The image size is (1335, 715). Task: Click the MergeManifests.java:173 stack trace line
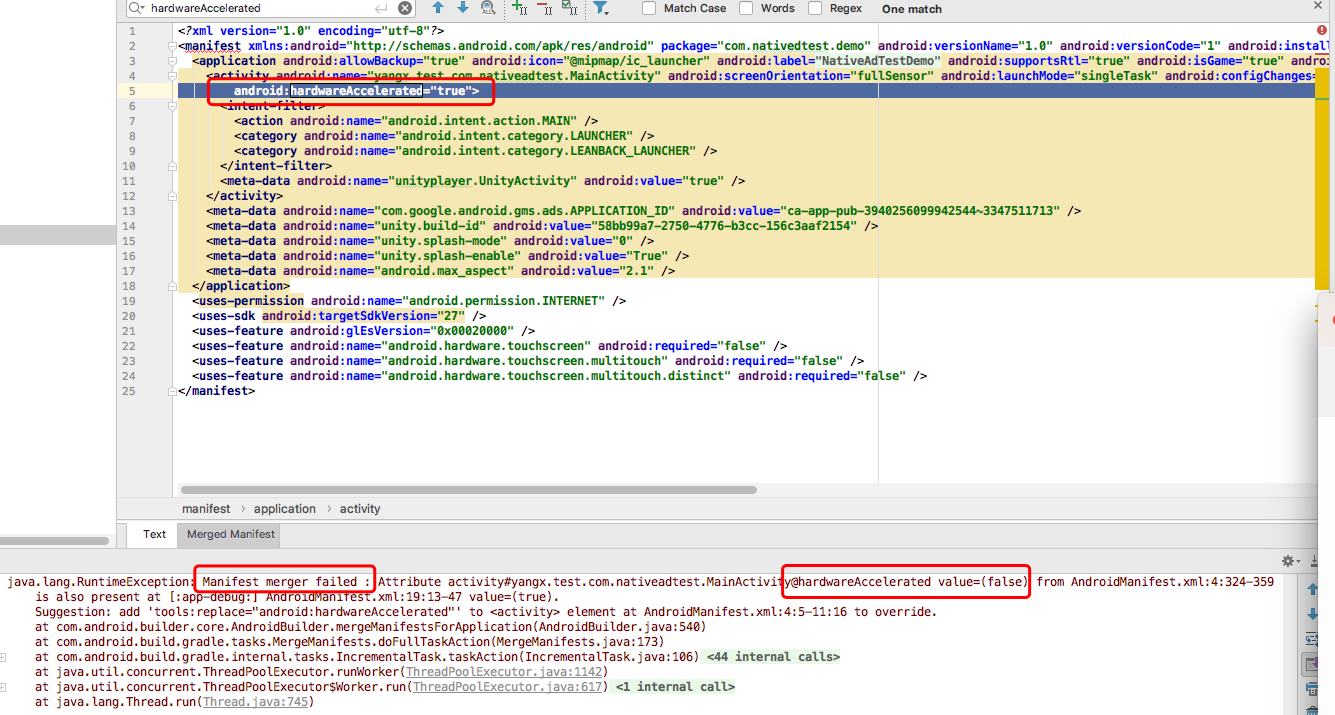coord(349,642)
